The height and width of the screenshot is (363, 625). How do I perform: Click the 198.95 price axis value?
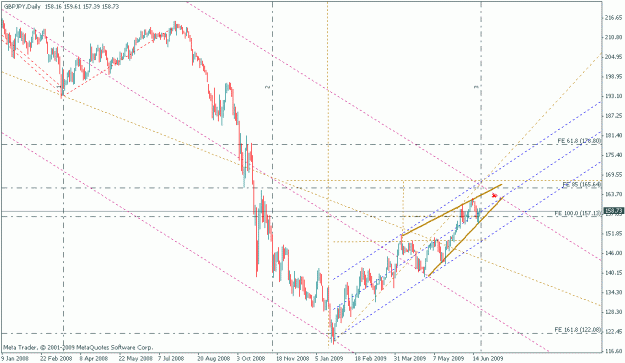(613, 77)
